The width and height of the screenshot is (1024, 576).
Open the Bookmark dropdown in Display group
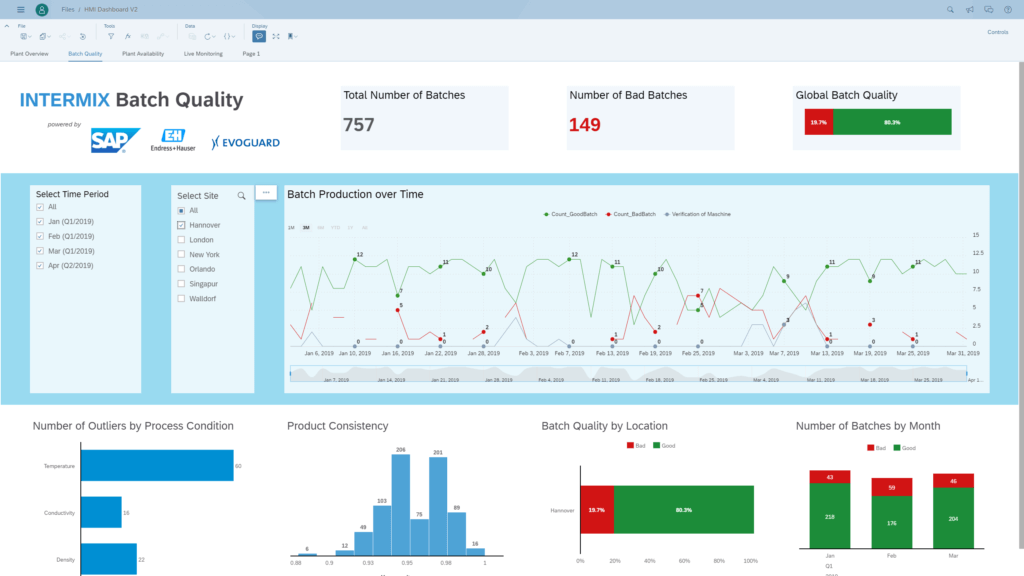pyautogui.click(x=293, y=37)
